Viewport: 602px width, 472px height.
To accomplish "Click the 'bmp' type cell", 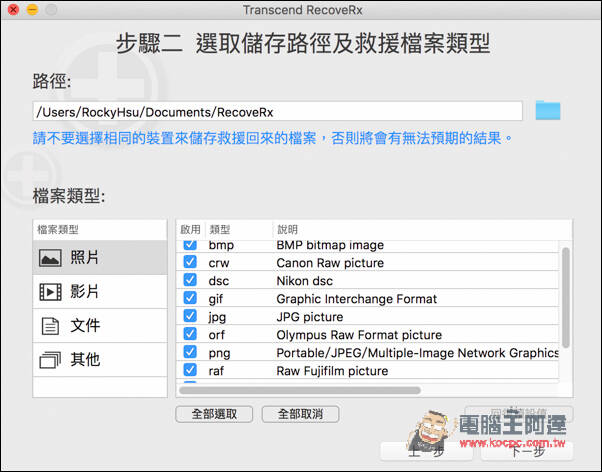I will [221, 245].
